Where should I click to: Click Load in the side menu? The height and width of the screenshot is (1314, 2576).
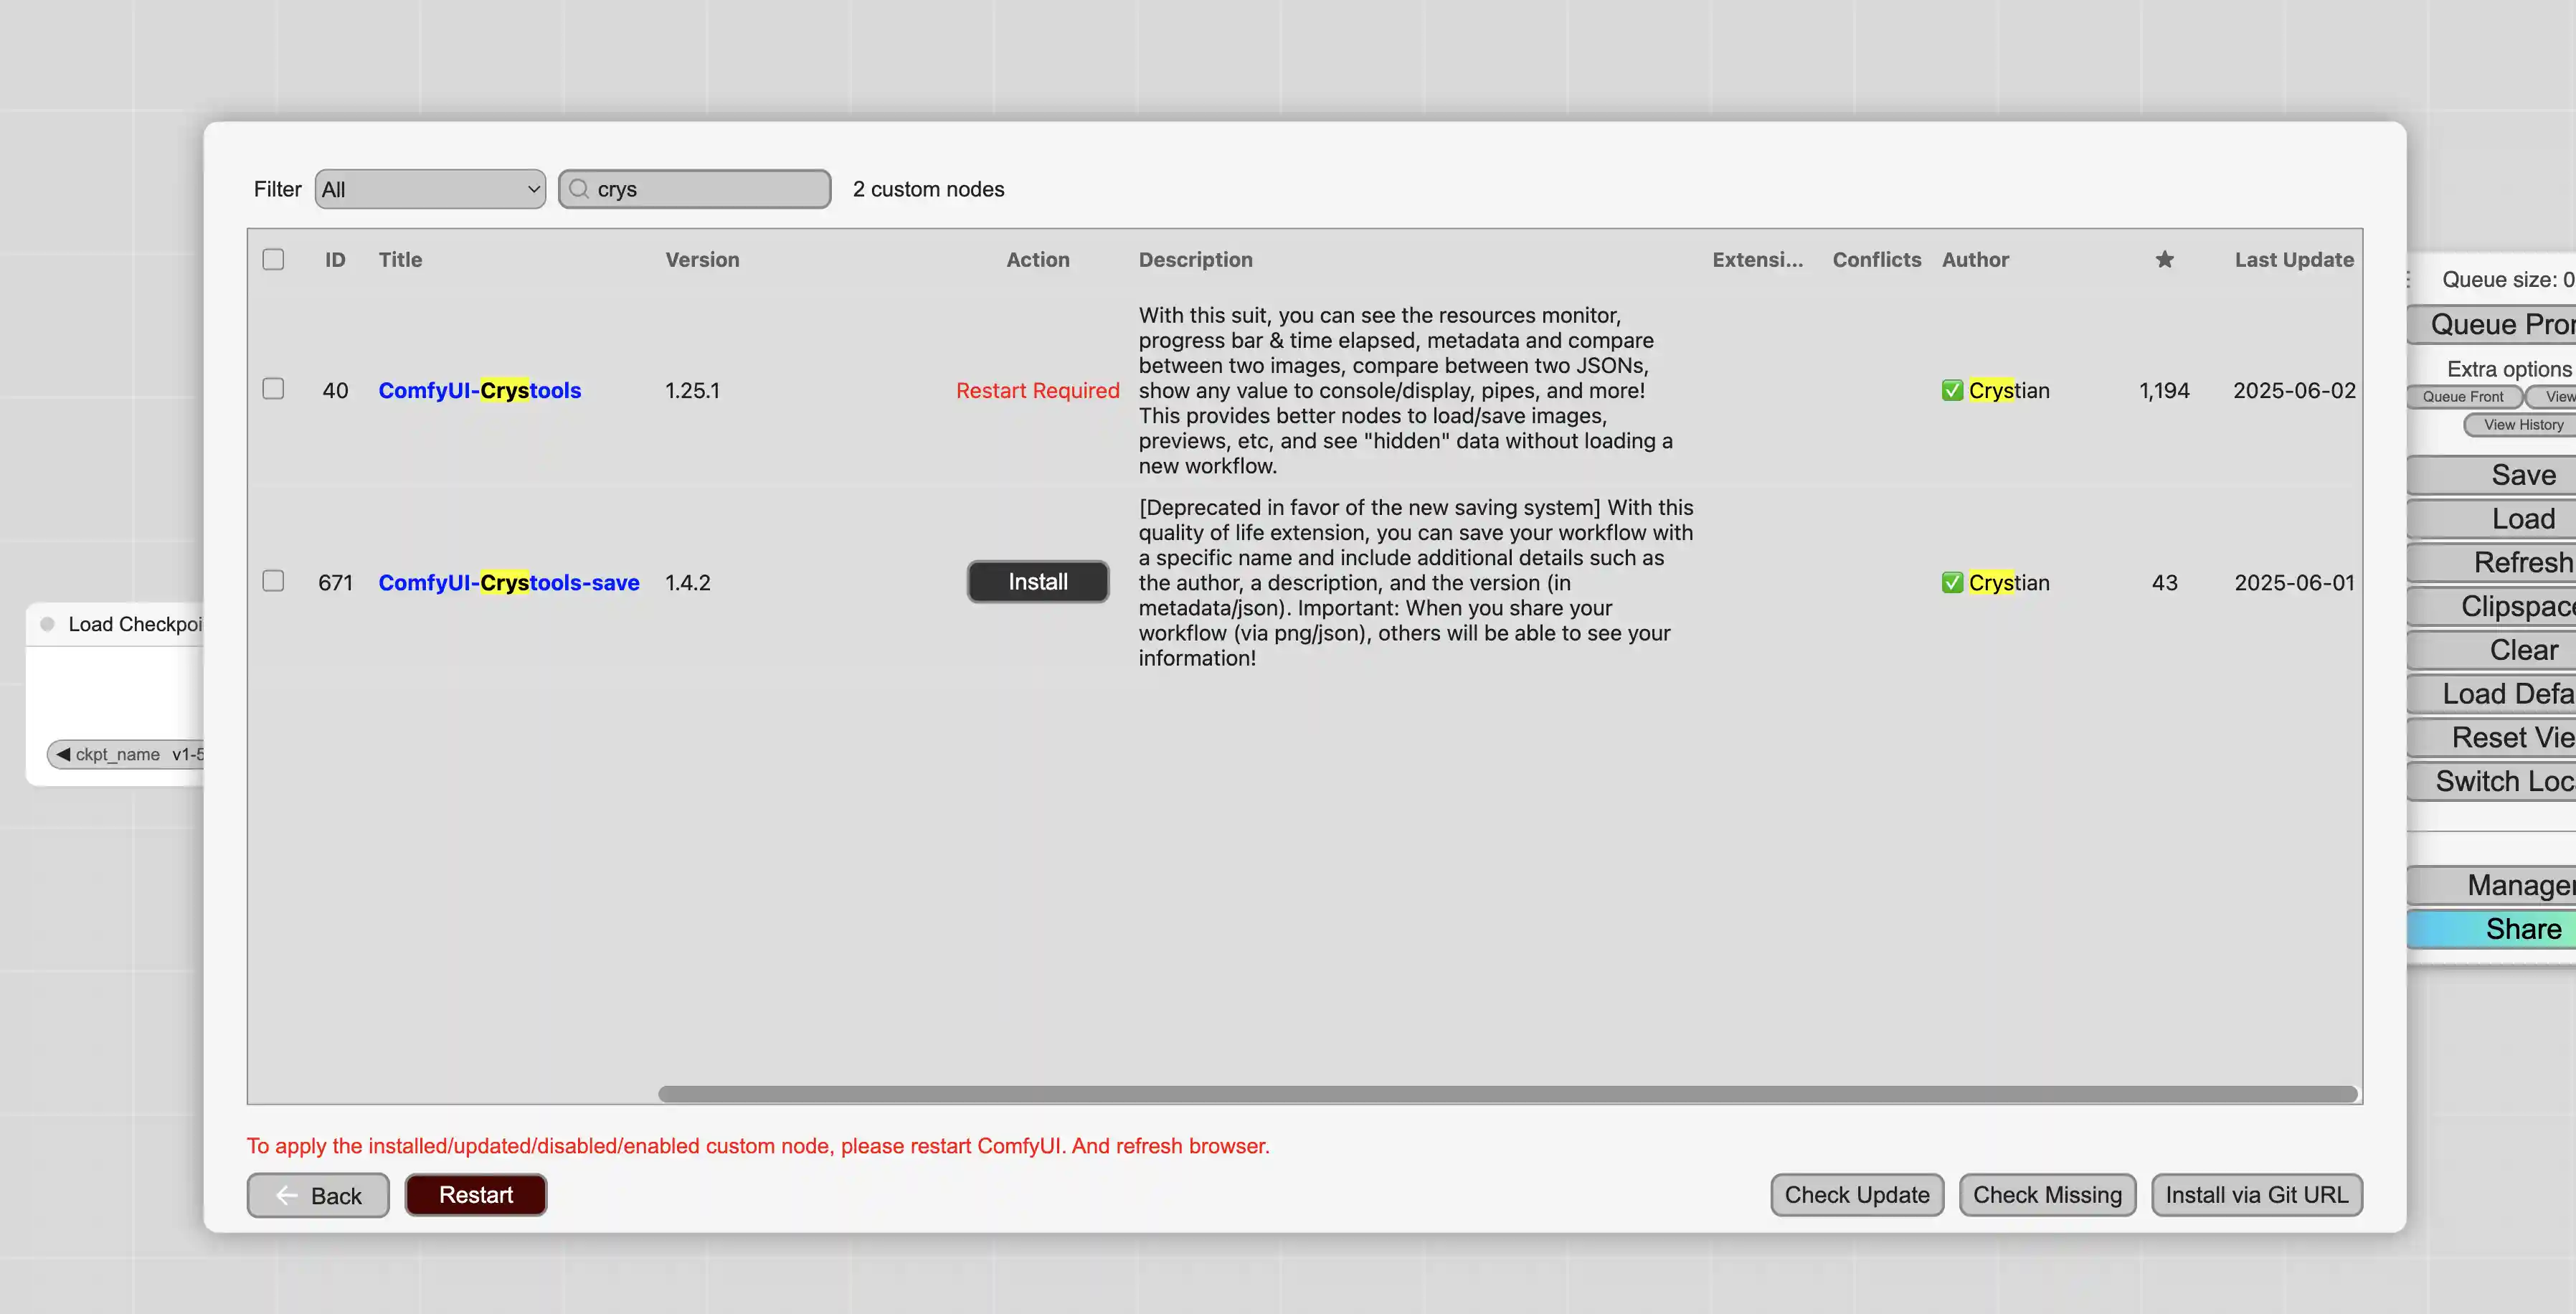tap(2492, 519)
